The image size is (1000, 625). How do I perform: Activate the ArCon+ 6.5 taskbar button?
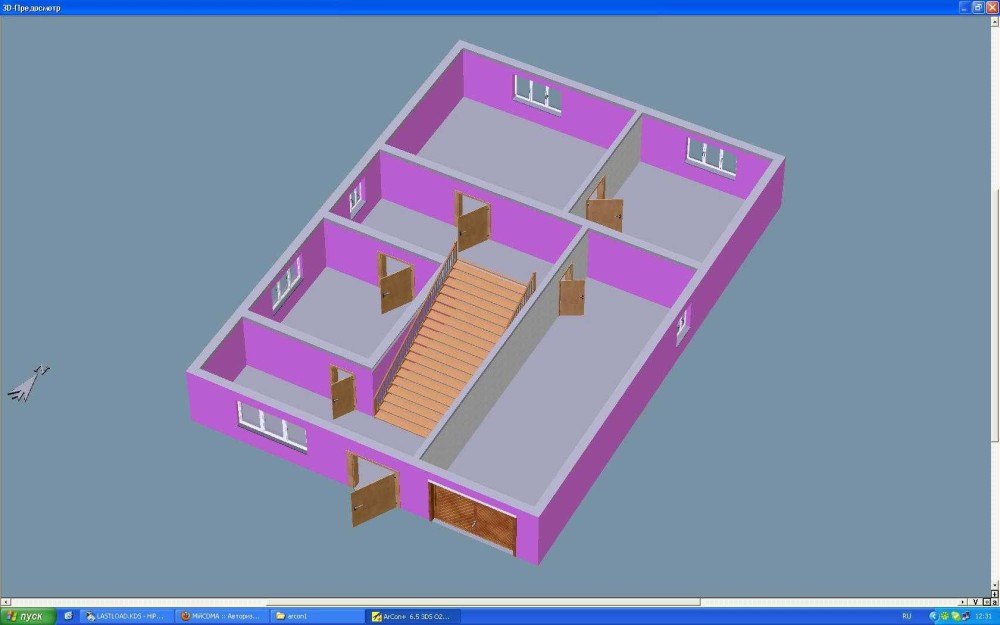point(414,616)
